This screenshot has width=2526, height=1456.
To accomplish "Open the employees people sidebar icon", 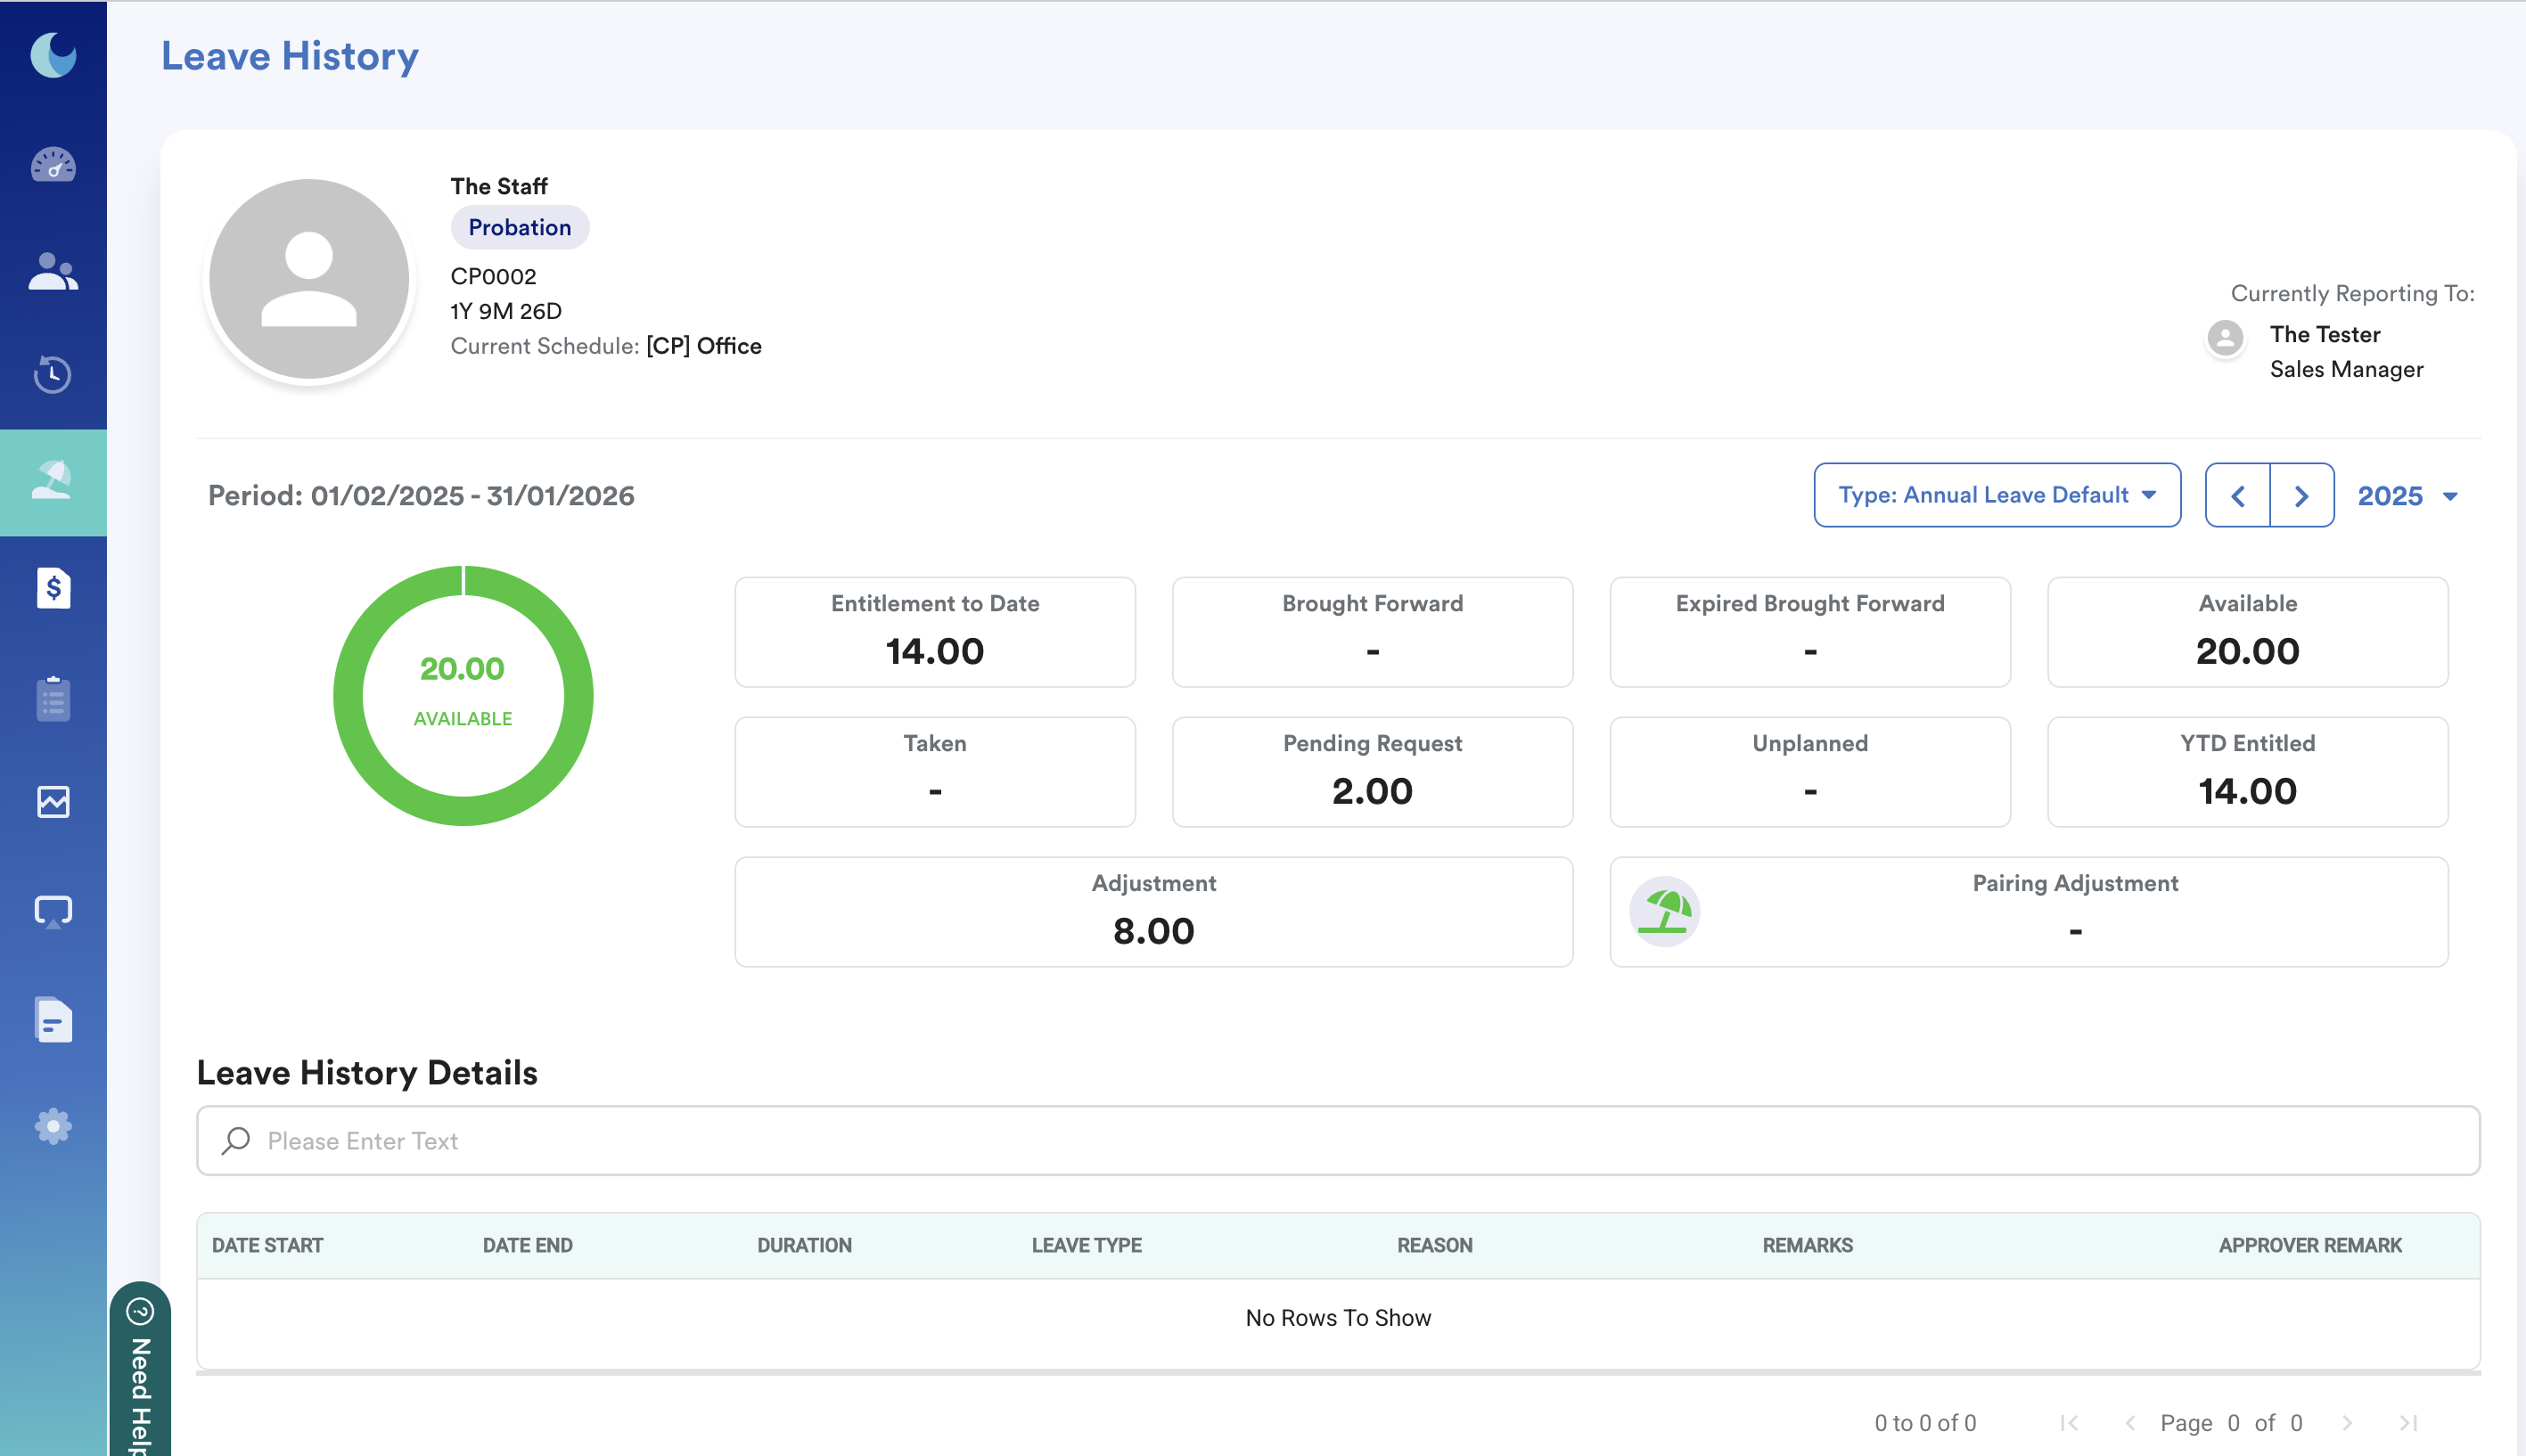I will (x=53, y=271).
